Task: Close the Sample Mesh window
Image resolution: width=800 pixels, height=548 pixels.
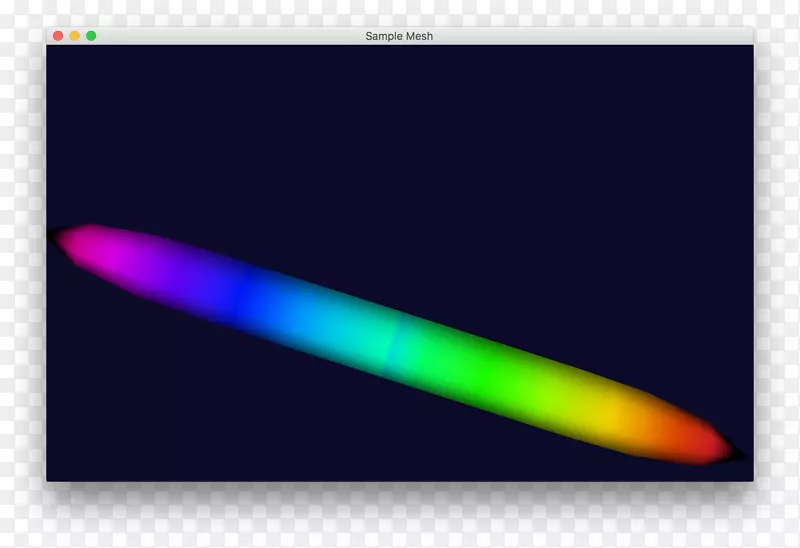Action: pyautogui.click(x=58, y=36)
